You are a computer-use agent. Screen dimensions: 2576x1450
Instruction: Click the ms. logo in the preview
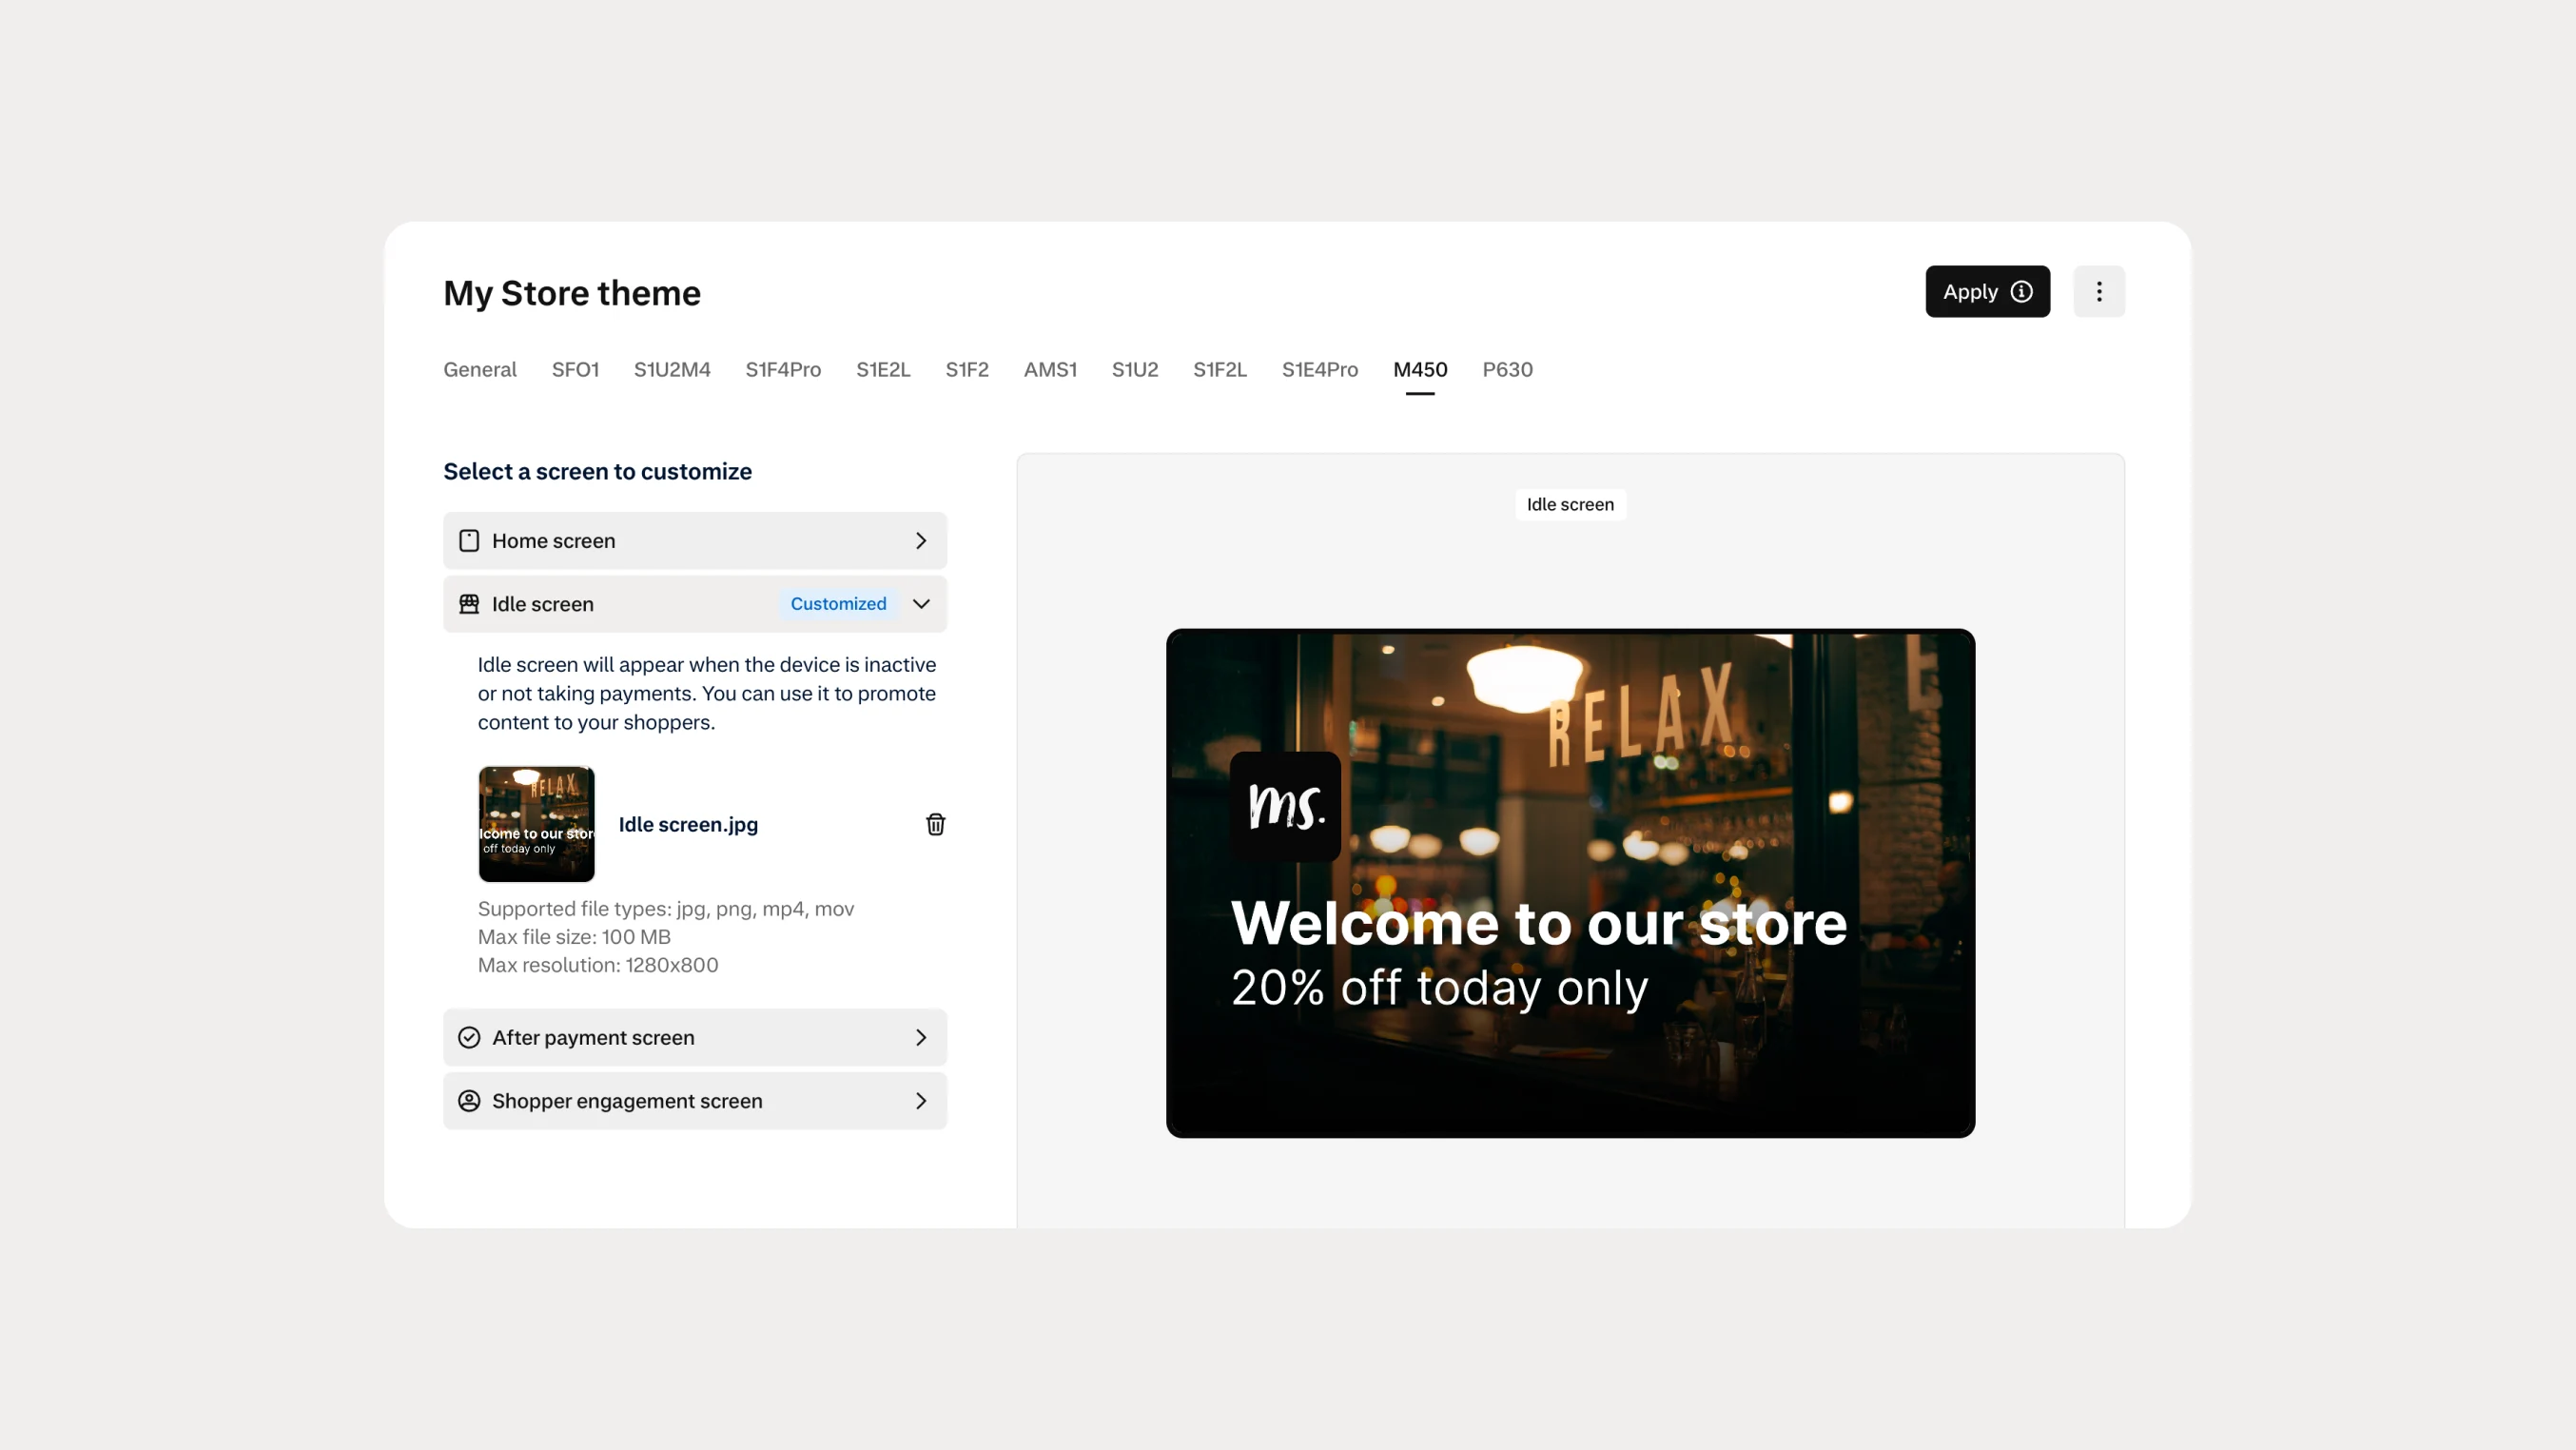[1285, 806]
